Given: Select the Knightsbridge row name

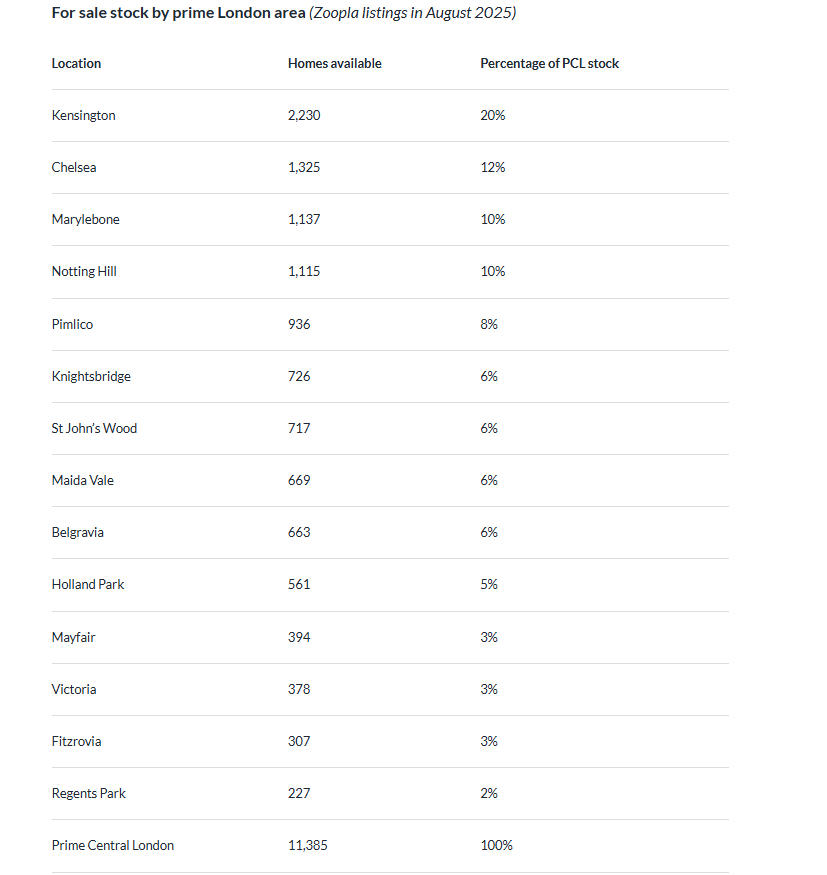Looking at the screenshot, I should pyautogui.click(x=90, y=376).
